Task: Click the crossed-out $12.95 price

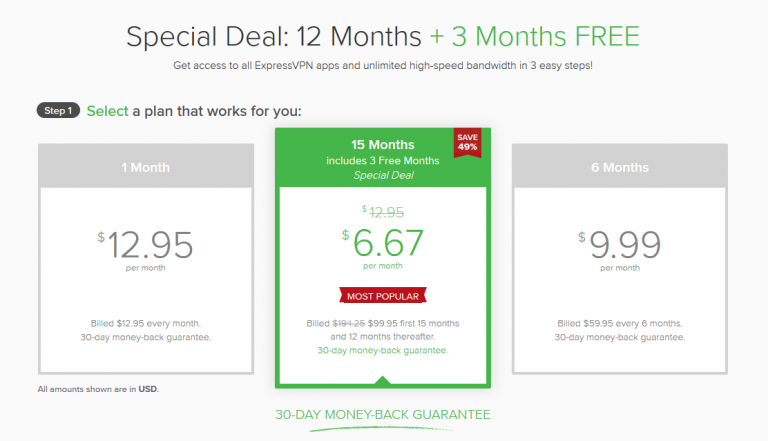Action: pyautogui.click(x=383, y=212)
